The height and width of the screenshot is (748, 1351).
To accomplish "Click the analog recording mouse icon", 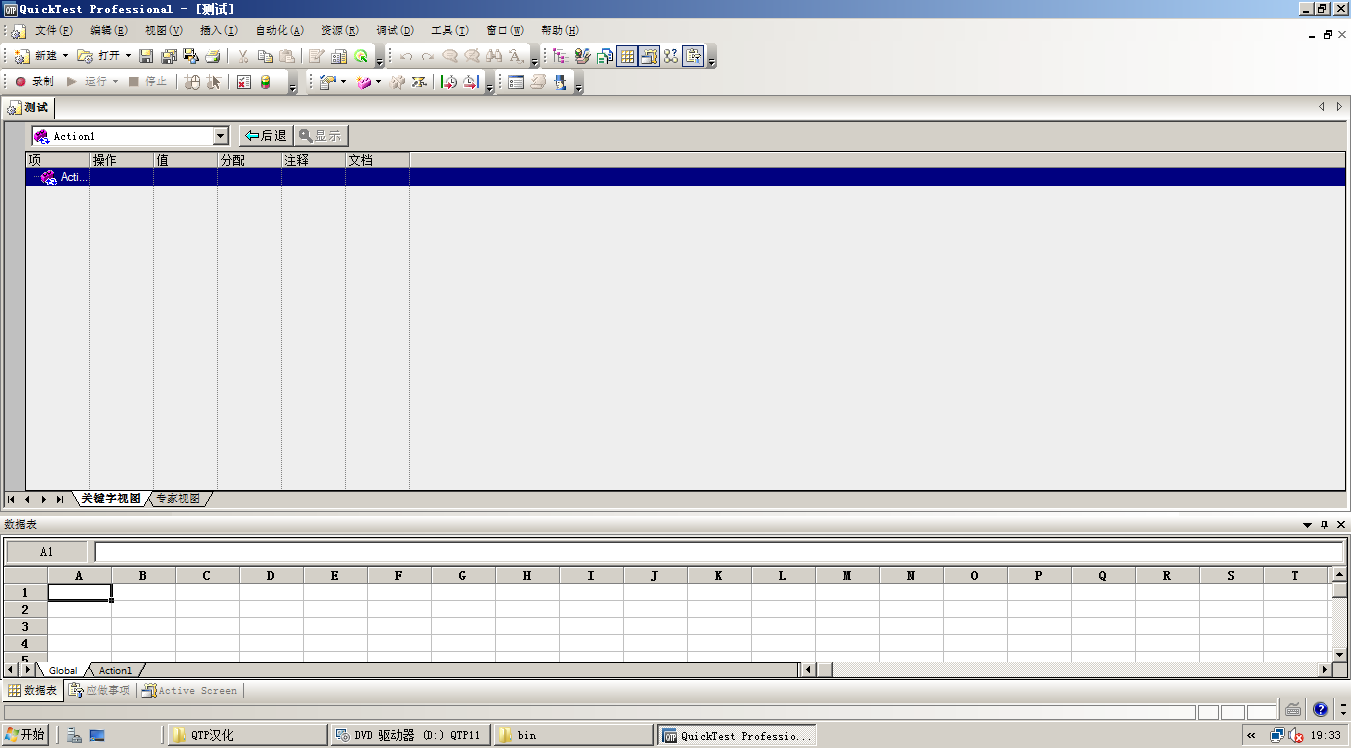I will [x=192, y=82].
